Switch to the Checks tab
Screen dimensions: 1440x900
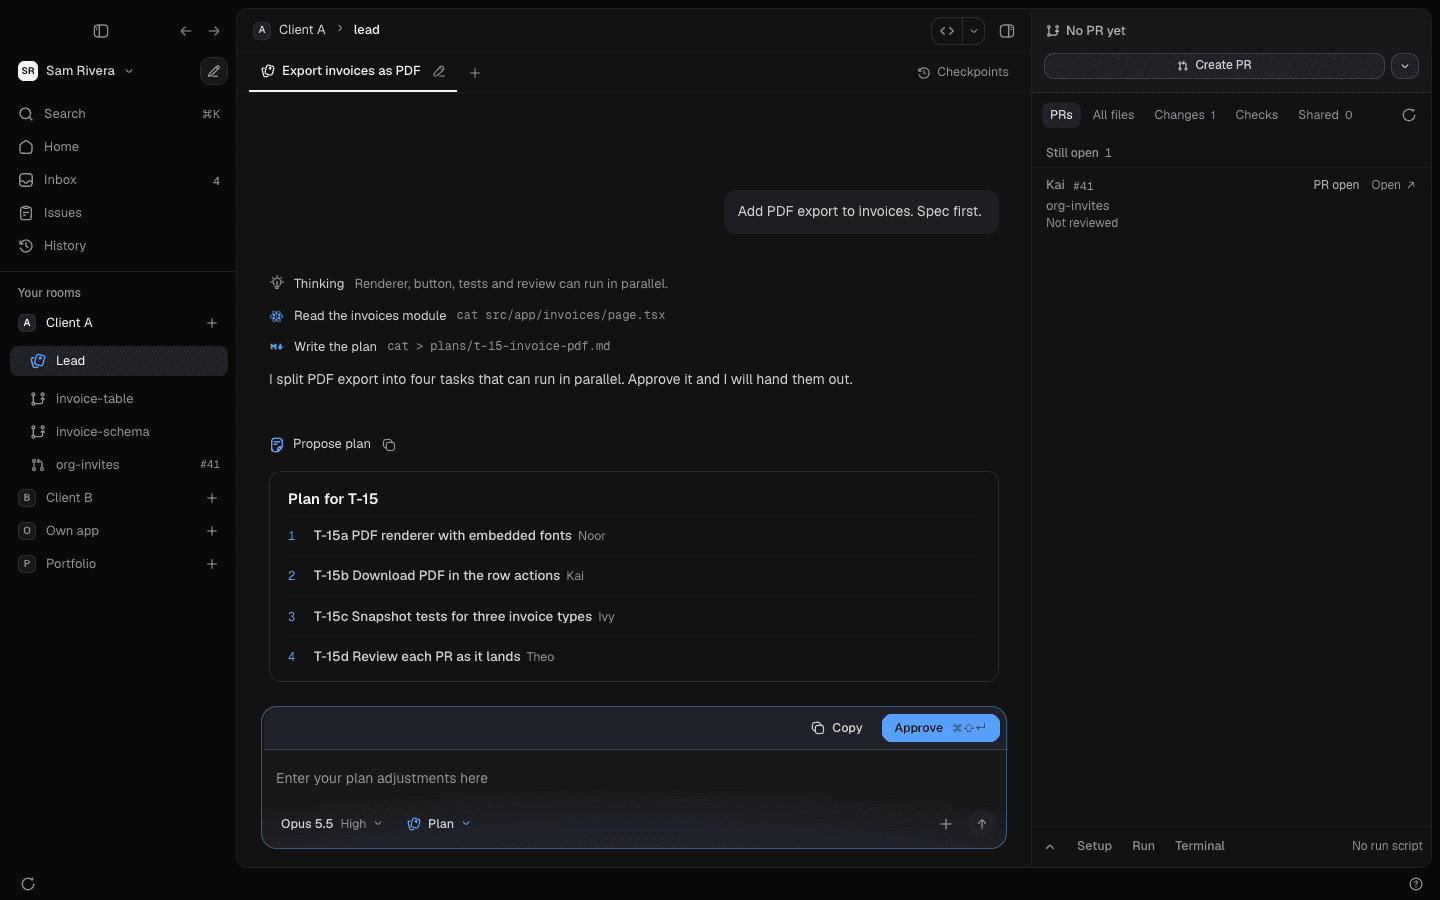pos(1256,115)
